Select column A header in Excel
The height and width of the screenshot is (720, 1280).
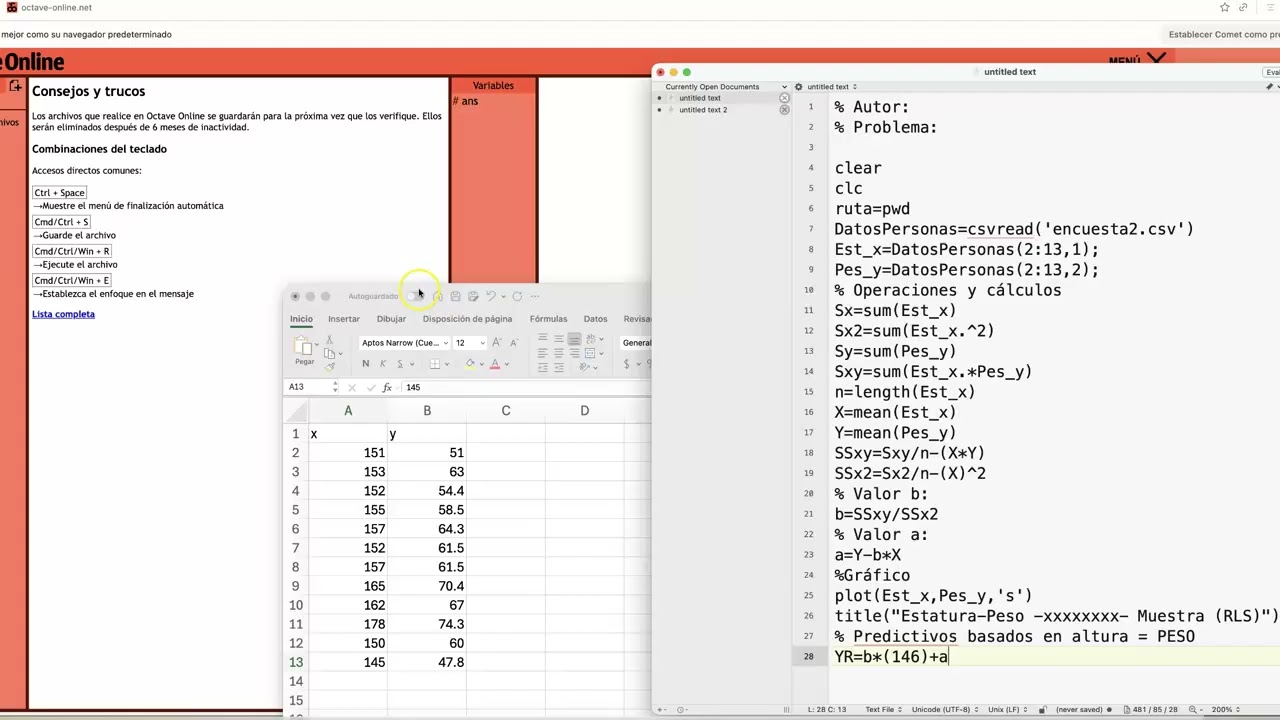[348, 411]
